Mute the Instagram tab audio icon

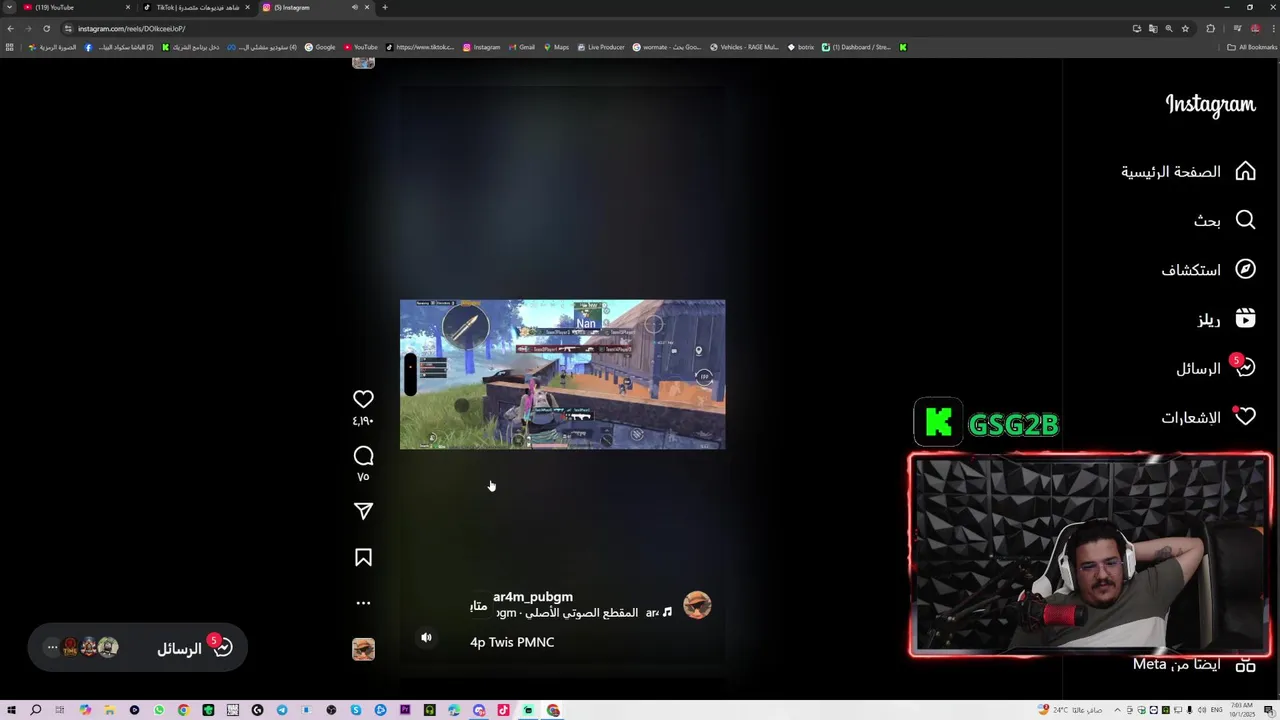click(x=354, y=7)
